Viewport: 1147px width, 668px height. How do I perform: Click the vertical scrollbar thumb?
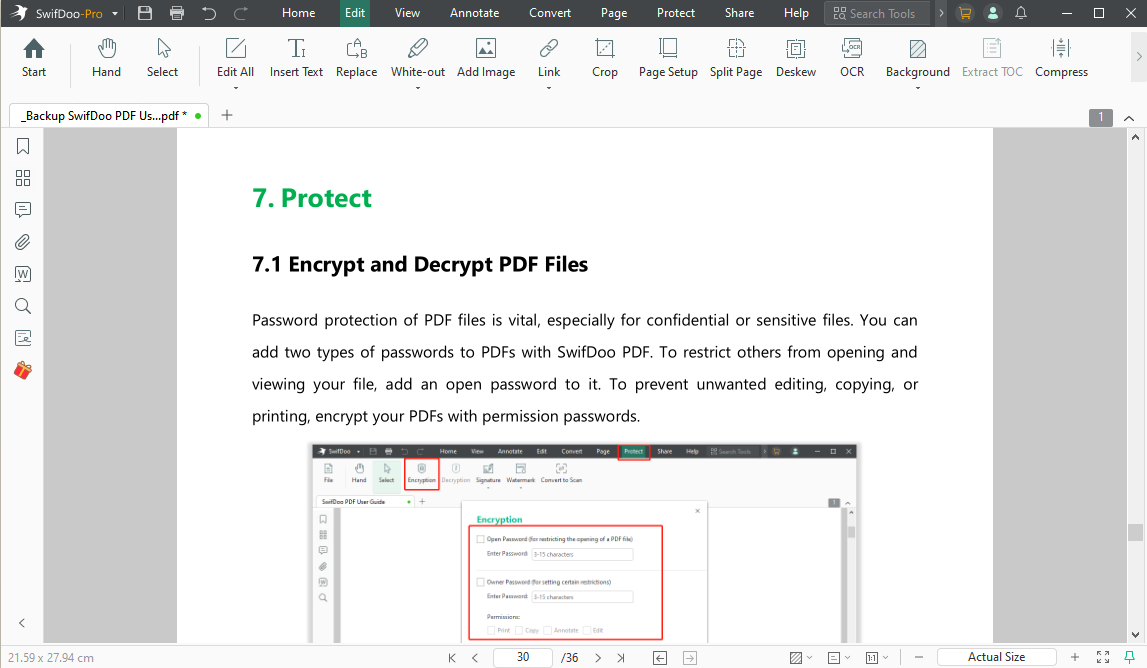[x=1135, y=532]
